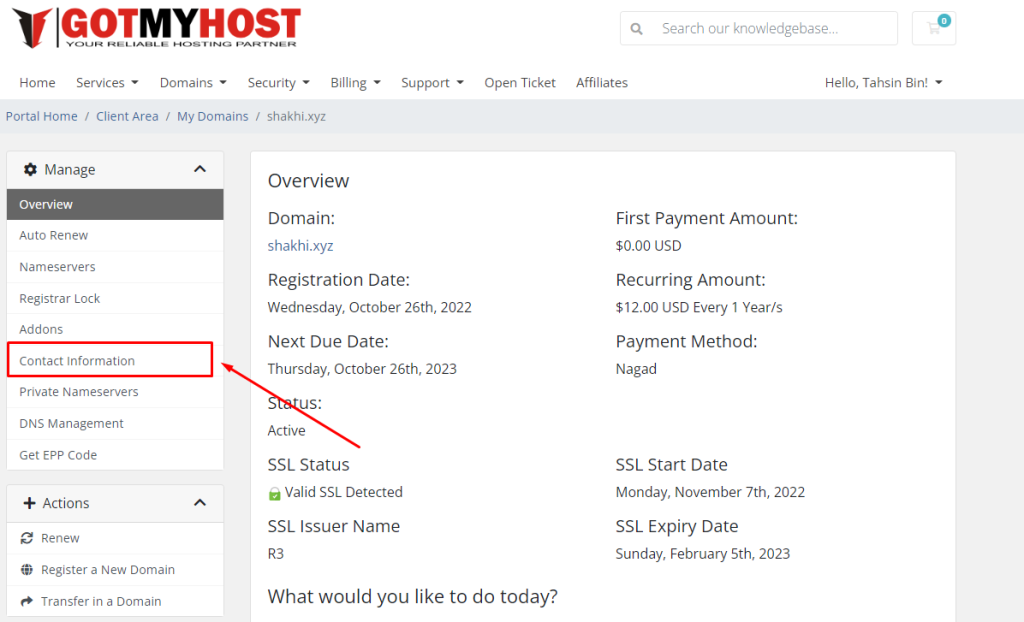Click the shopping cart icon
The image size is (1024, 622).
tap(934, 28)
